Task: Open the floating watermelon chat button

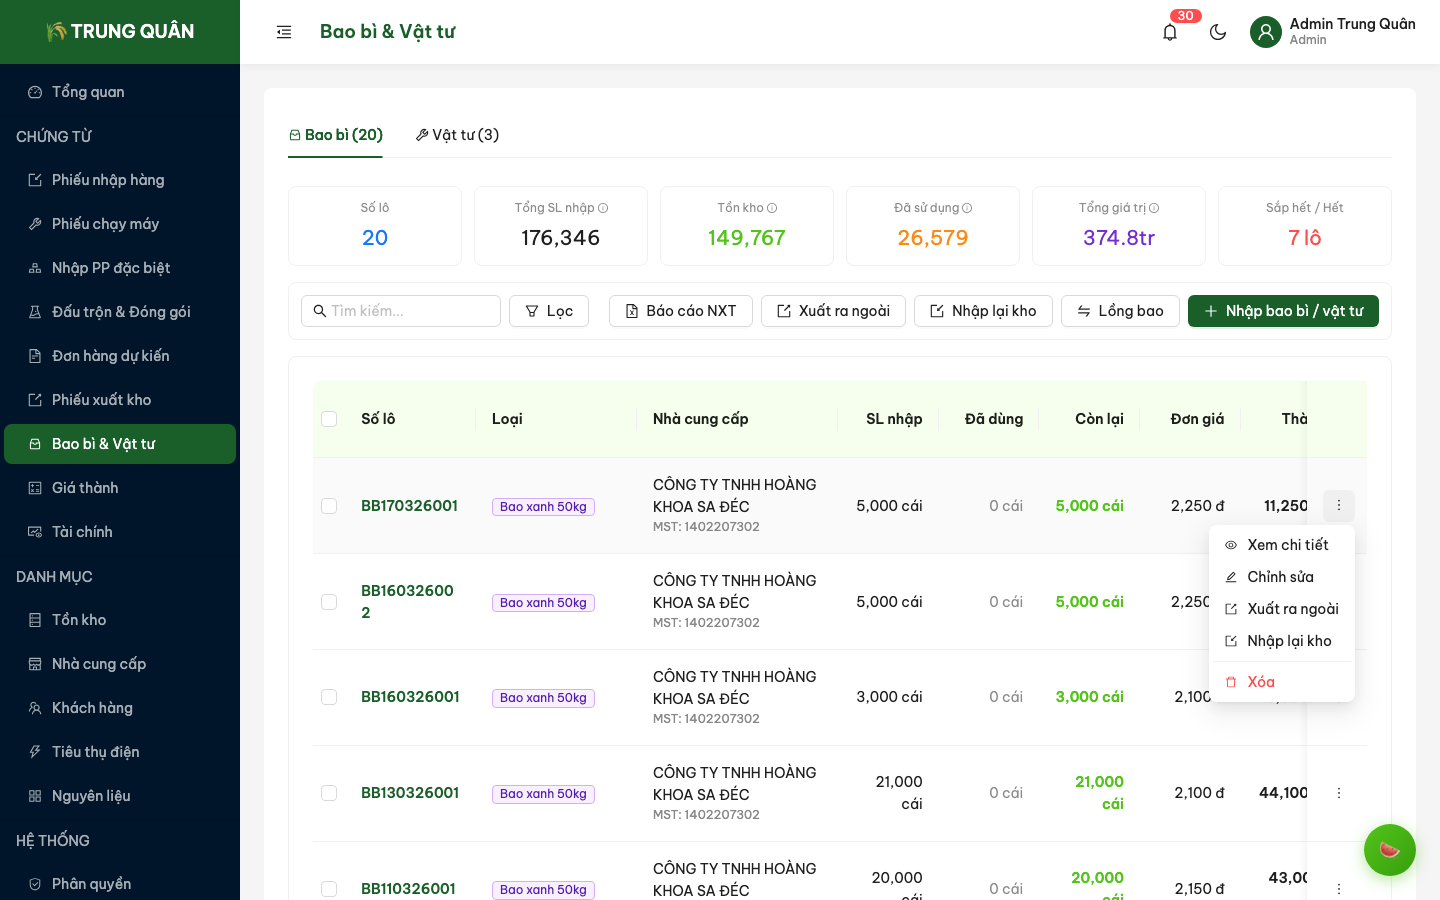Action: 1390,850
